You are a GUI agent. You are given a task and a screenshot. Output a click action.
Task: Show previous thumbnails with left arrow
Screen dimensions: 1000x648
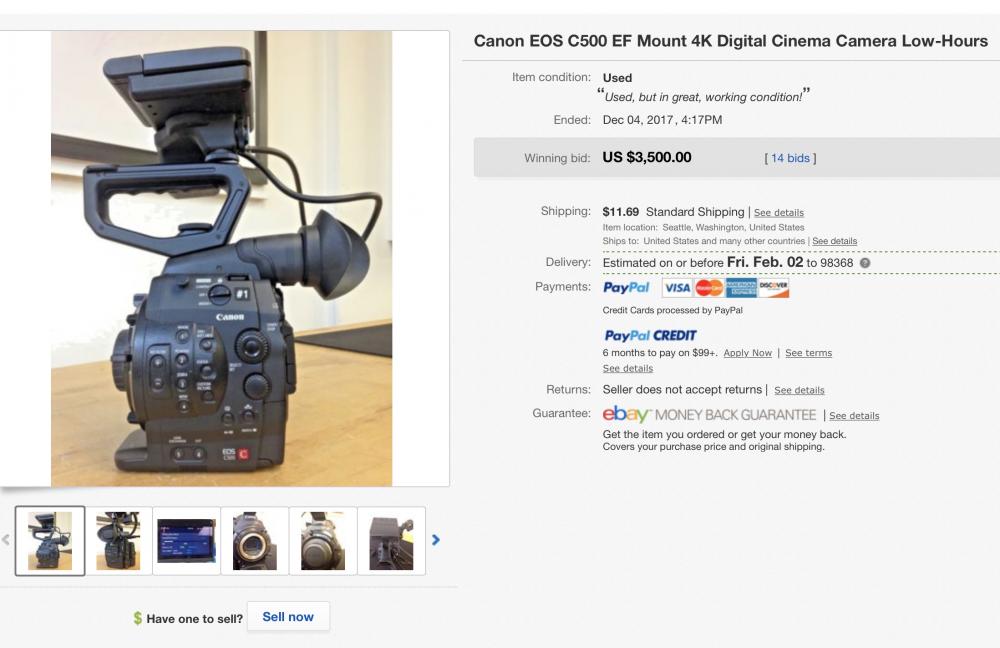(x=6, y=540)
